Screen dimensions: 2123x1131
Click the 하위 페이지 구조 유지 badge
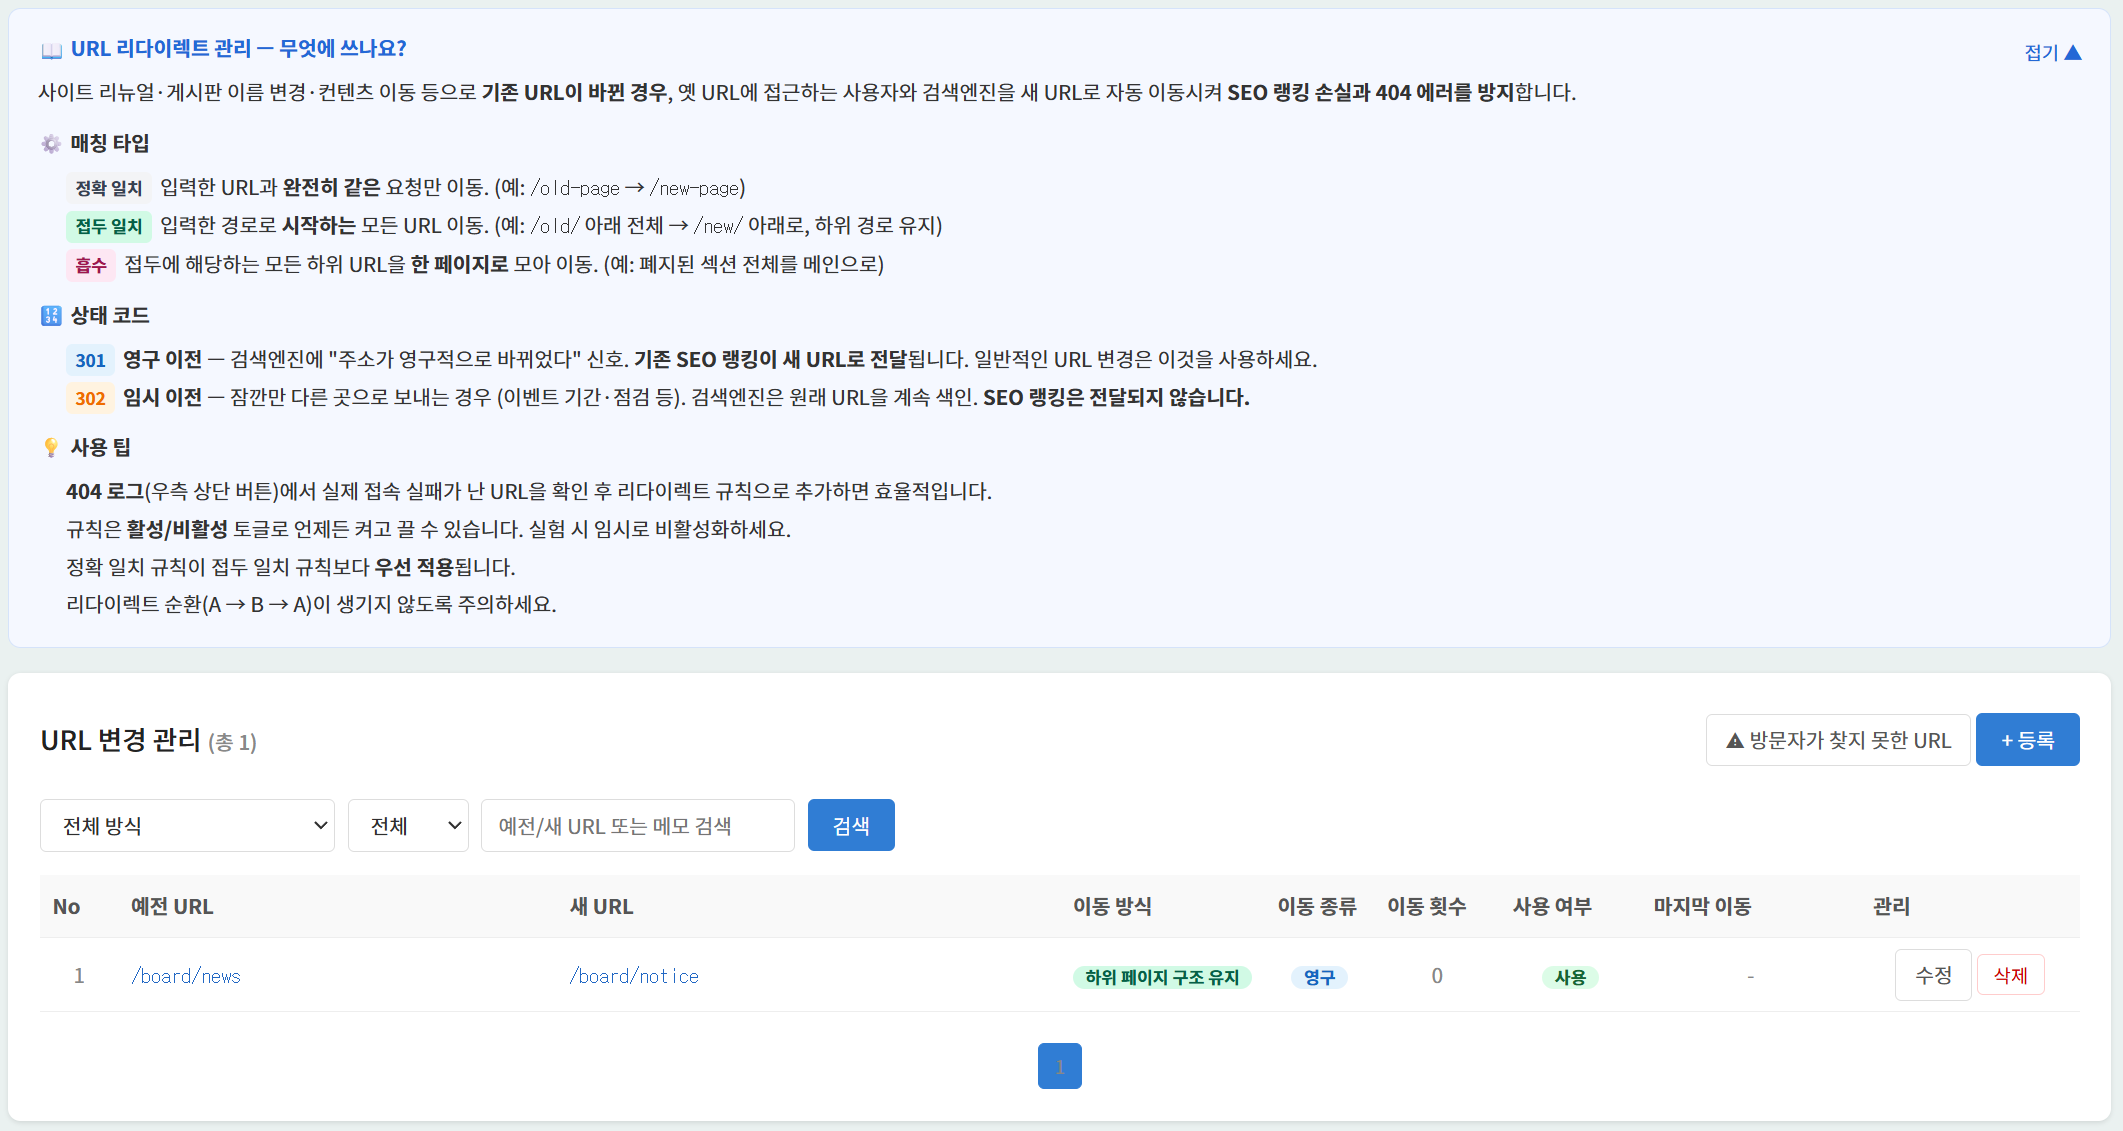[1161, 977]
